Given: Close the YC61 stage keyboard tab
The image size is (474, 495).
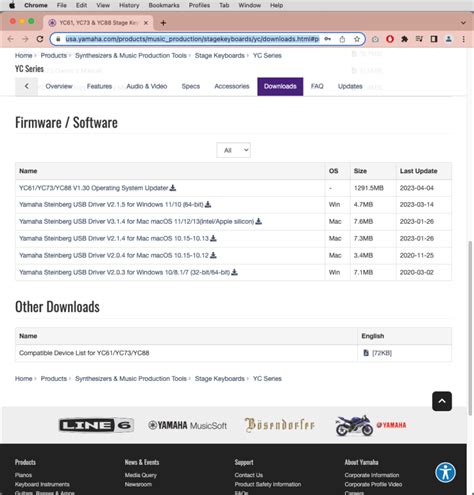Looking at the screenshot, I should coord(146,23).
